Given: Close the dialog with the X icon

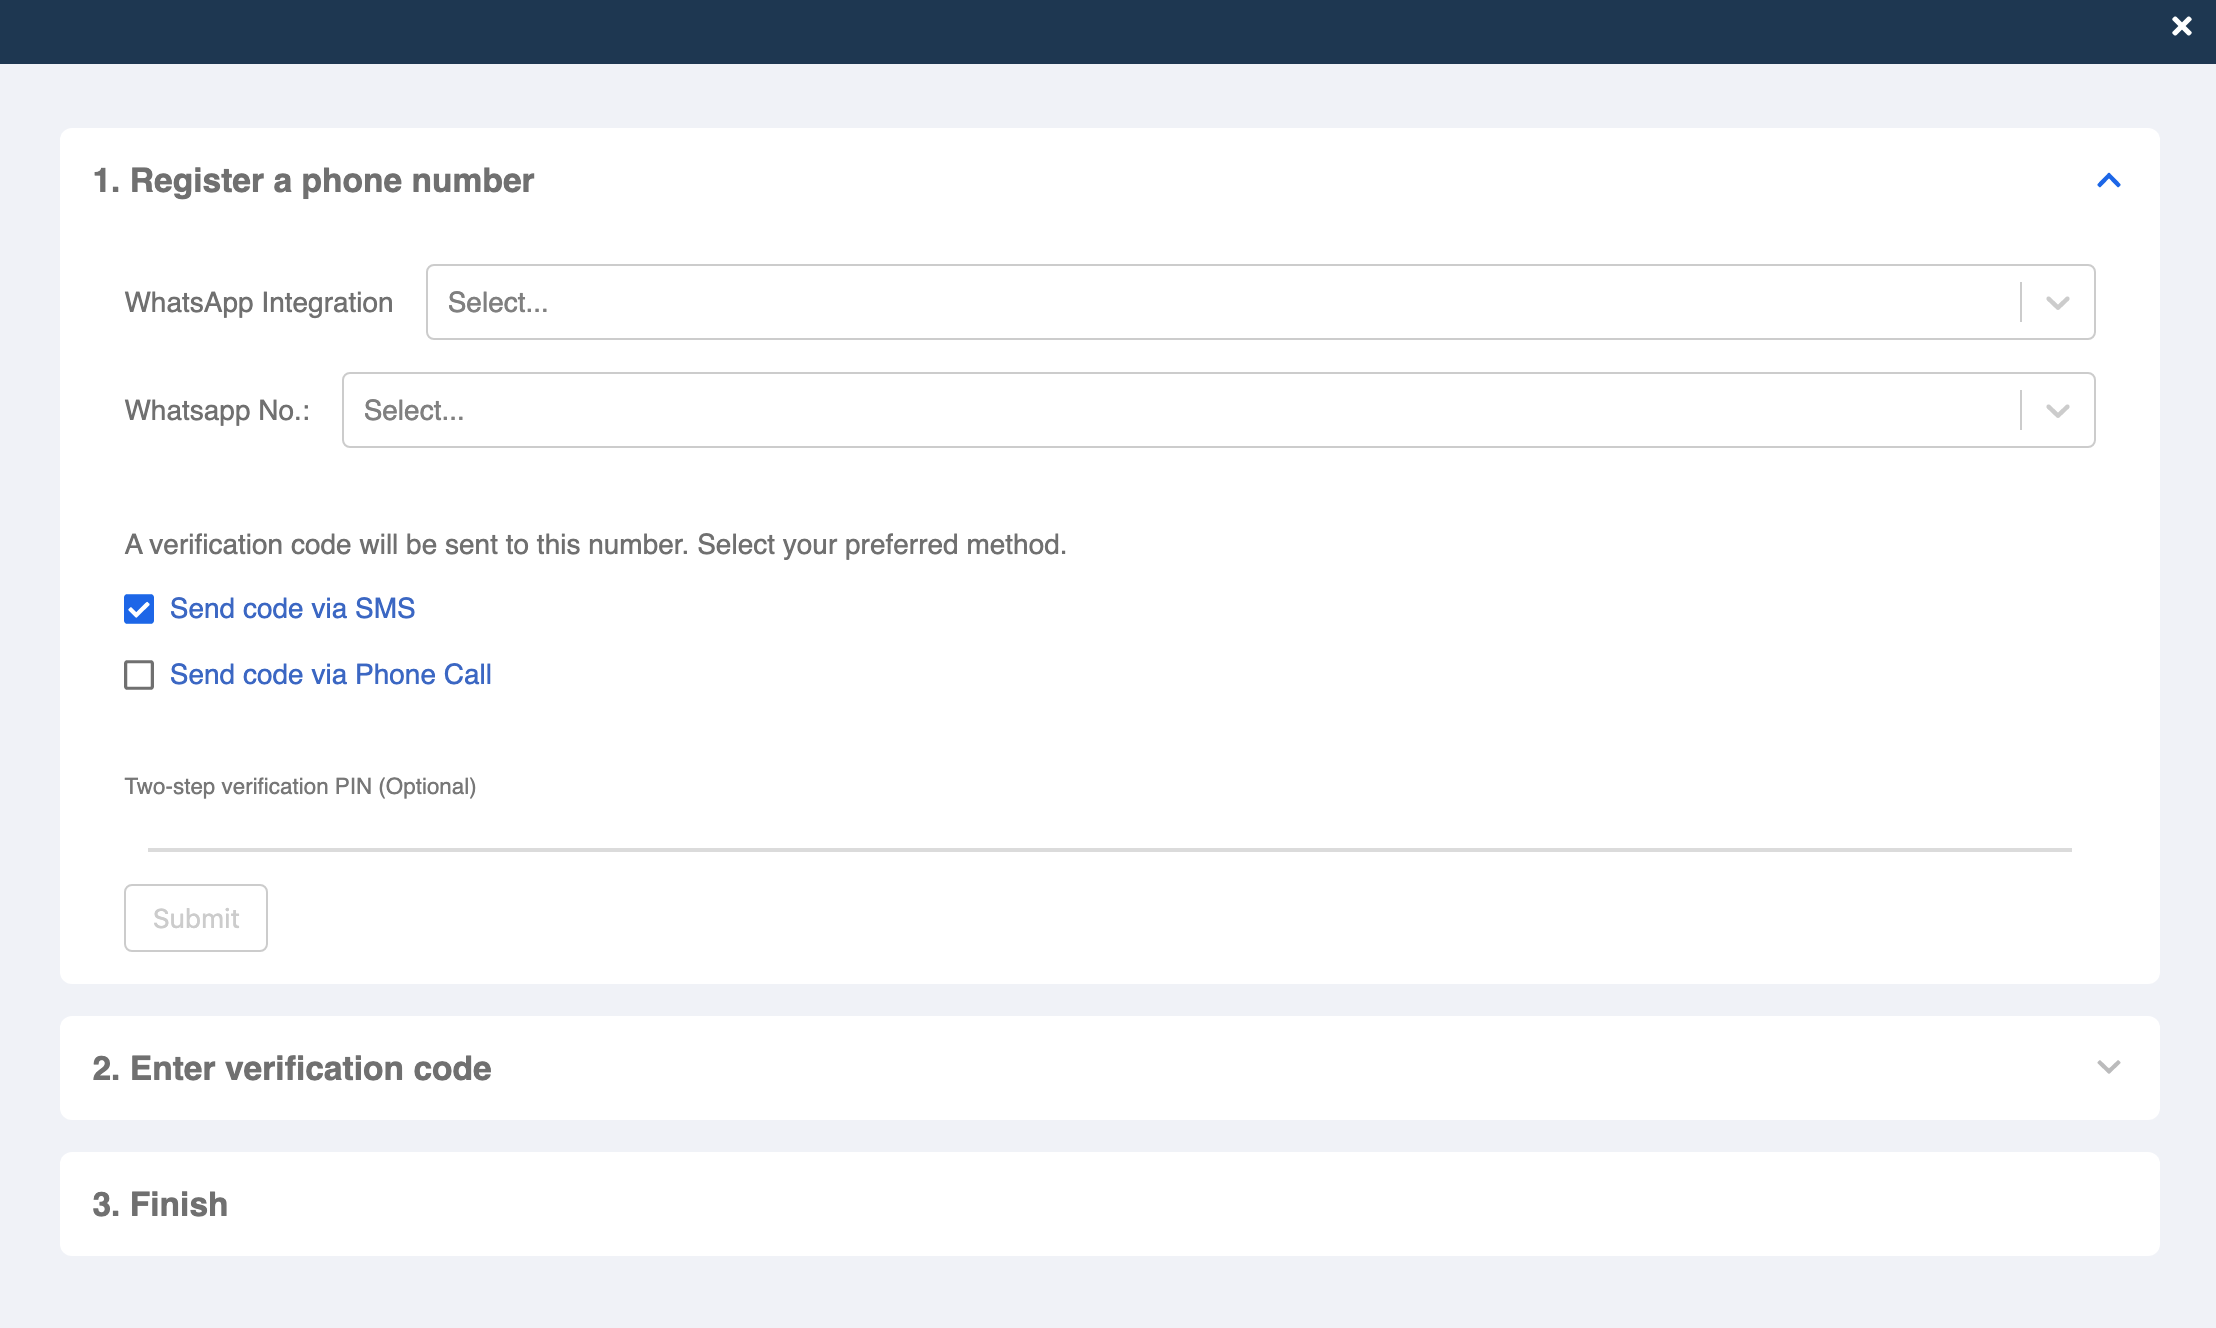Looking at the screenshot, I should pyautogui.click(x=2181, y=26).
